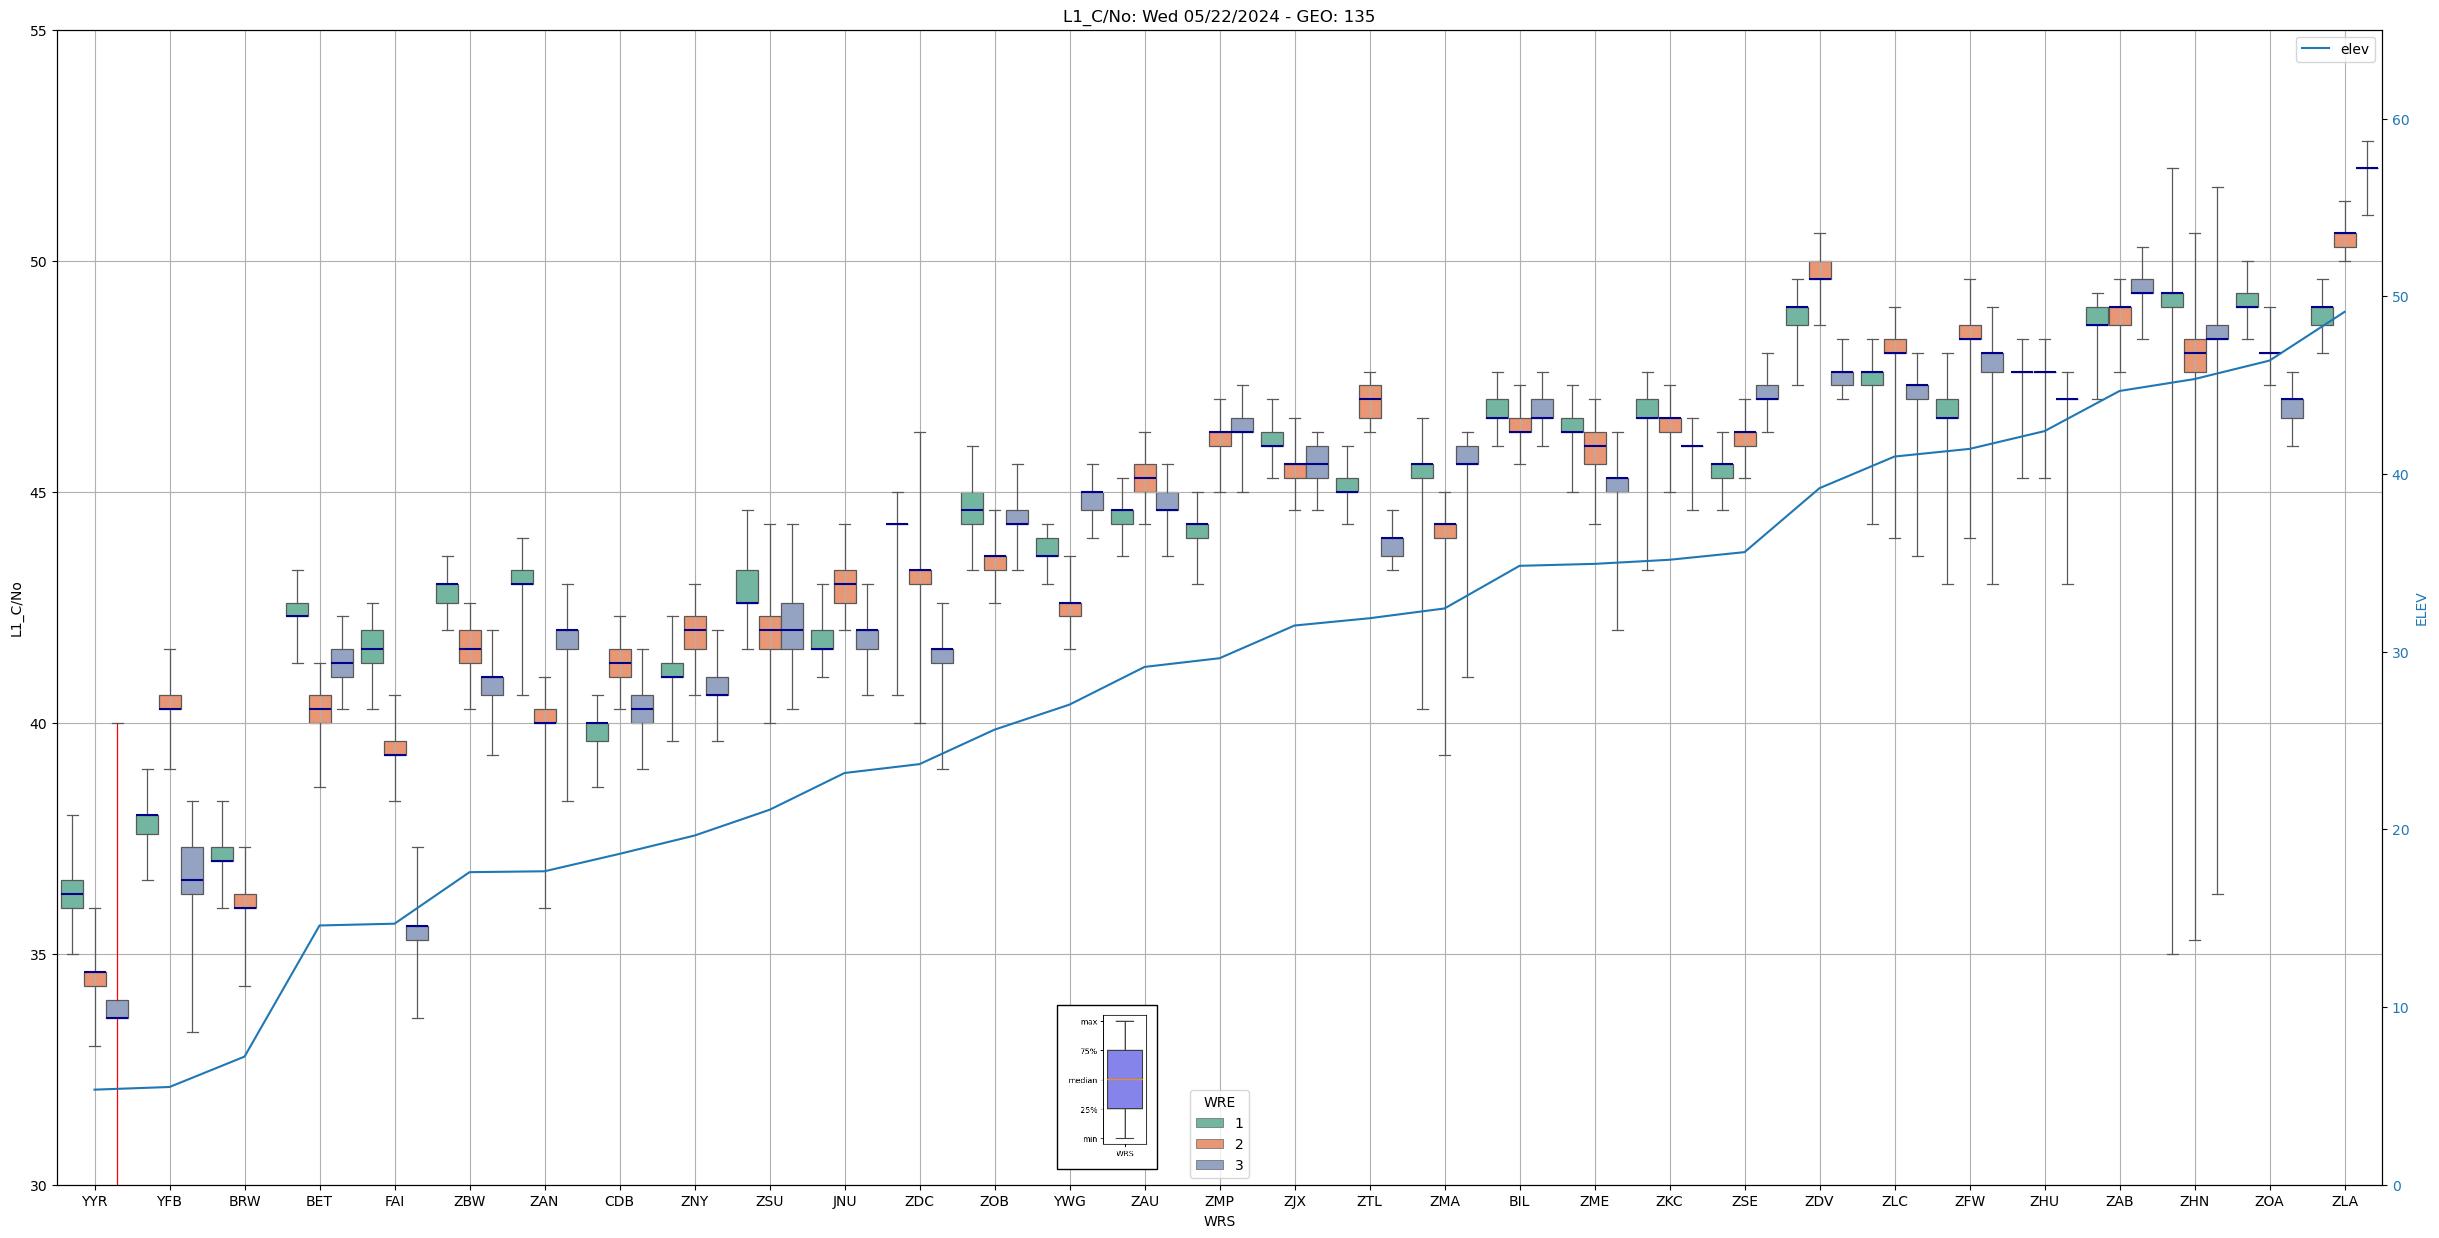Screen dimensions: 2439x1238
Task: Click the ZLC x-axis label
Action: tap(1895, 1201)
